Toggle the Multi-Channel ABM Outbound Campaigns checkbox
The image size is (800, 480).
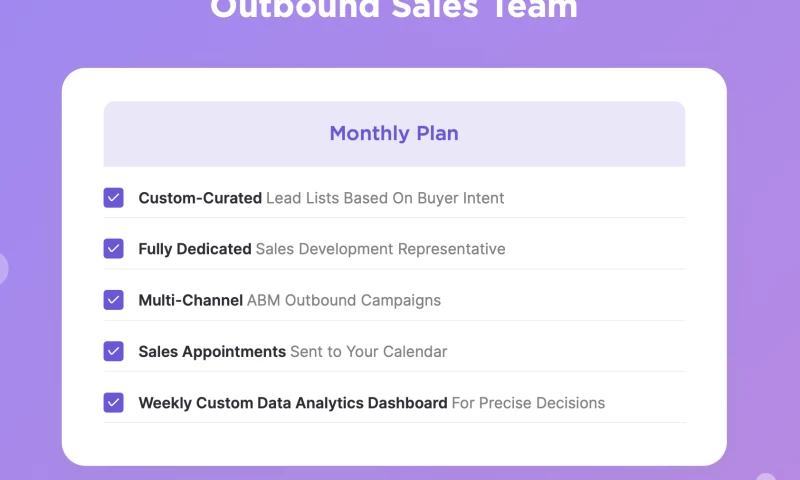point(114,300)
